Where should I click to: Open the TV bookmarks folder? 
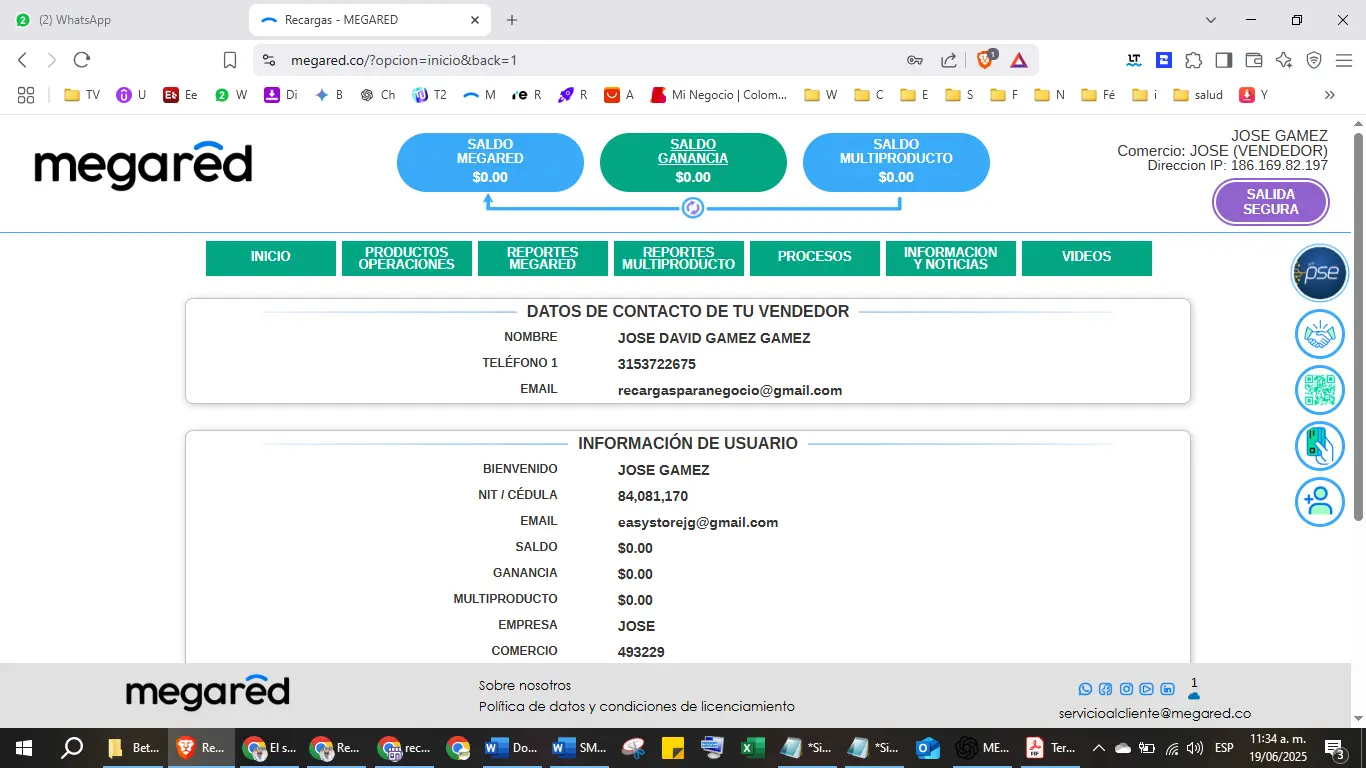(x=82, y=95)
